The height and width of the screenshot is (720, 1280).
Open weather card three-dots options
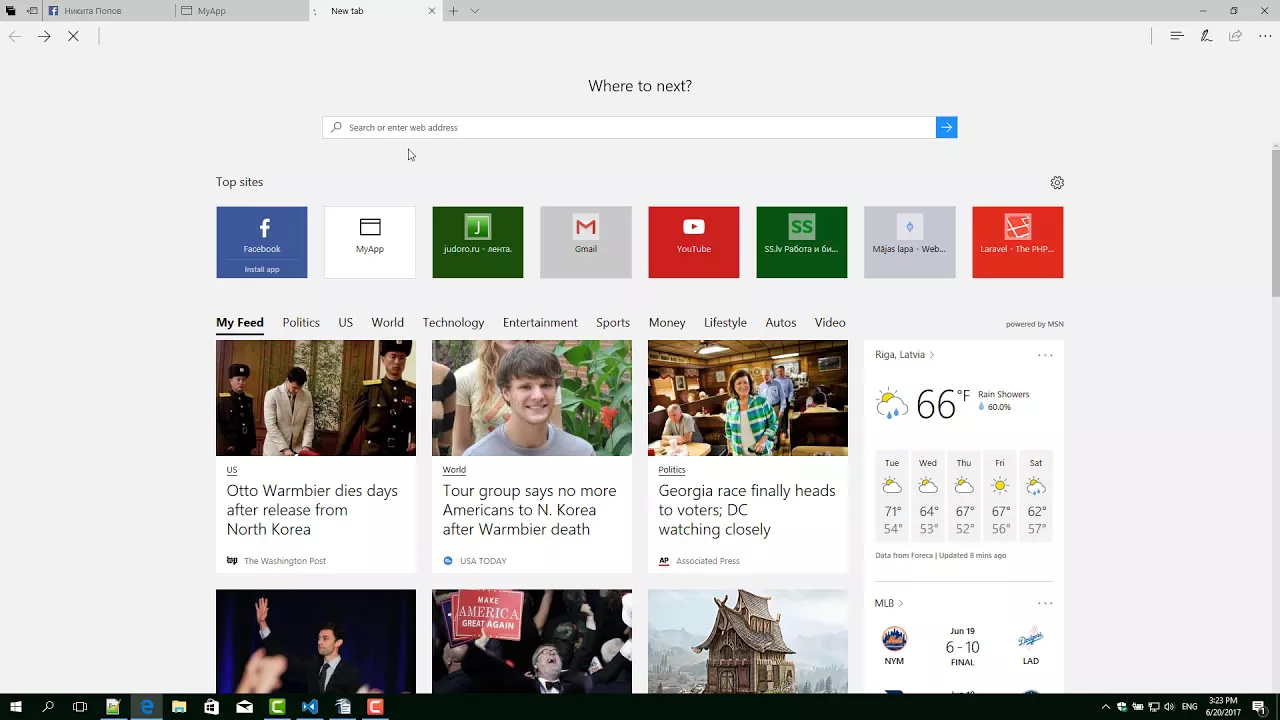1045,355
